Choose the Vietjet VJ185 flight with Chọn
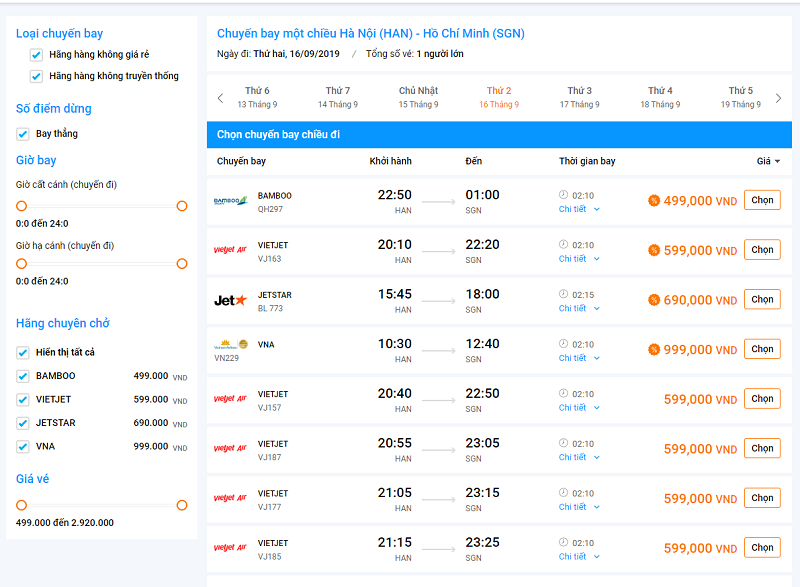Screen dimensions: 800x587 (762, 547)
